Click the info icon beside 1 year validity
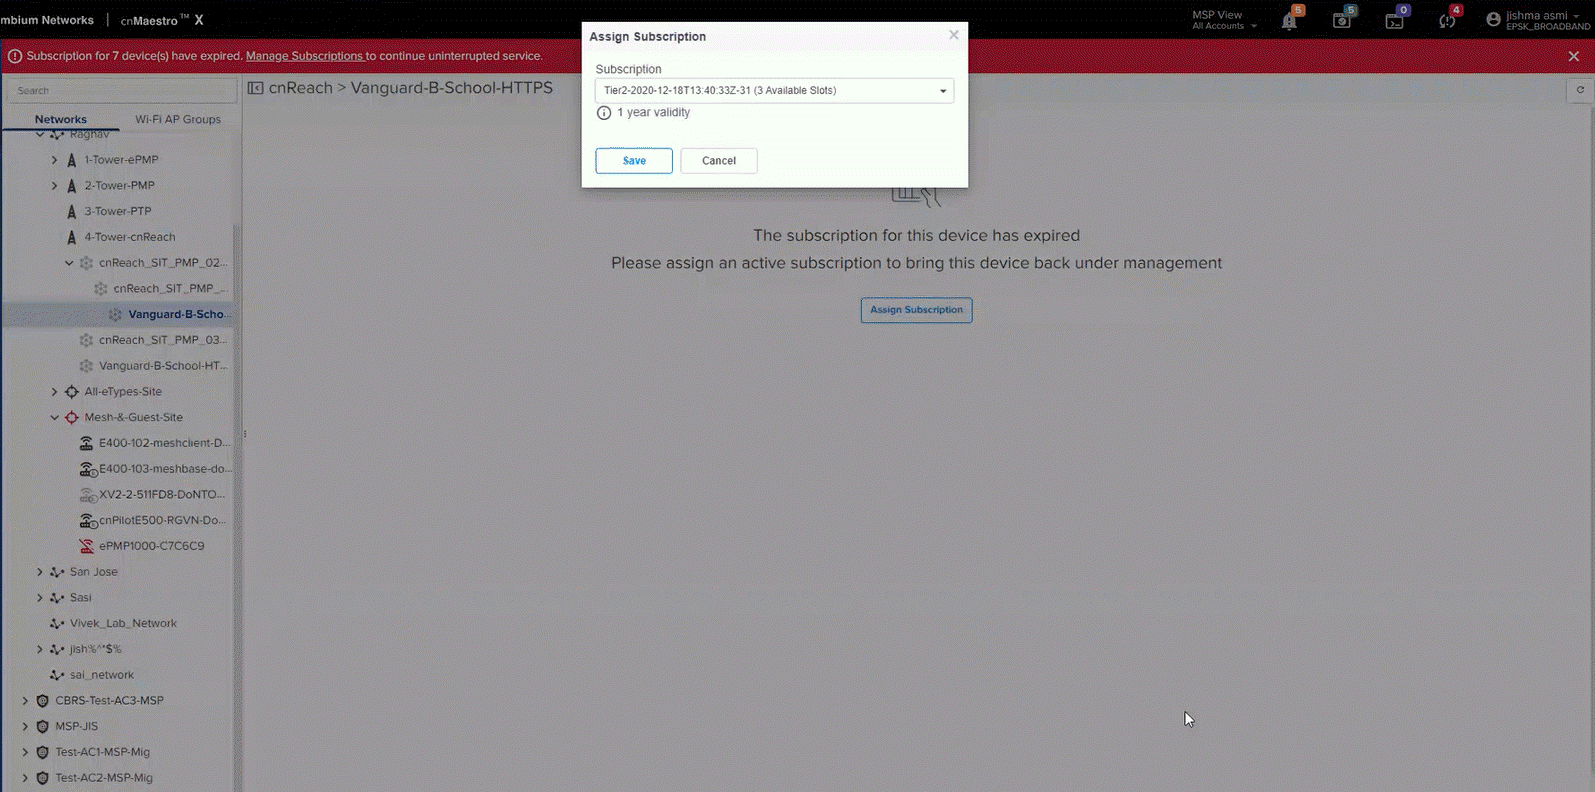Image resolution: width=1595 pixels, height=792 pixels. pyautogui.click(x=604, y=113)
